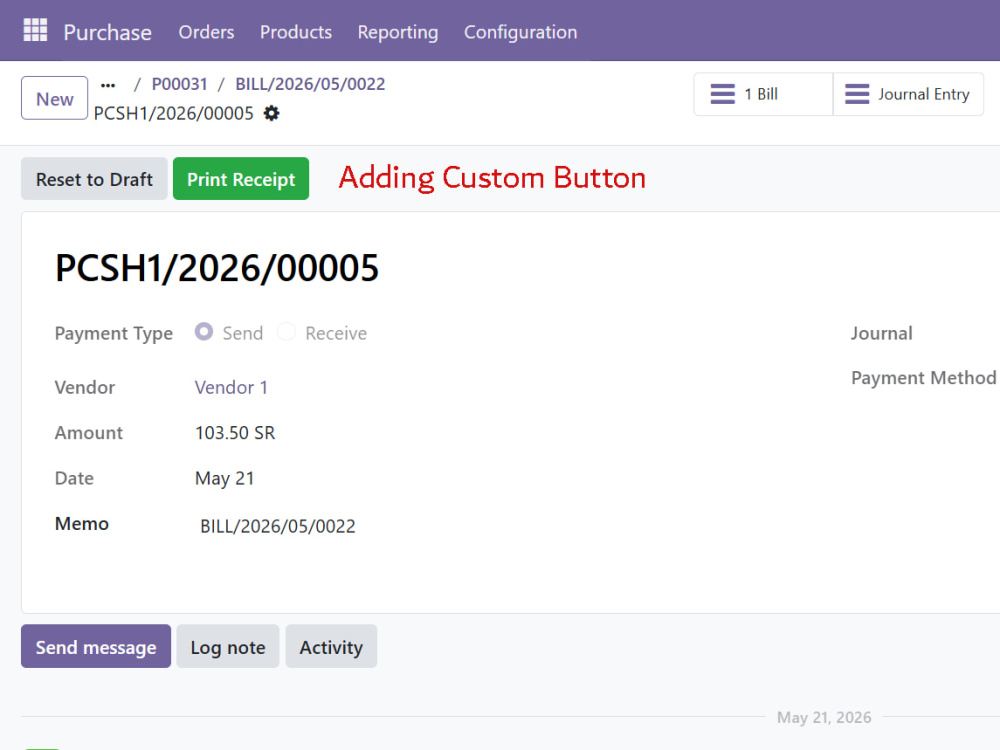Open the P00031 breadcrumb link
The image size is (1000, 750).
pos(180,84)
